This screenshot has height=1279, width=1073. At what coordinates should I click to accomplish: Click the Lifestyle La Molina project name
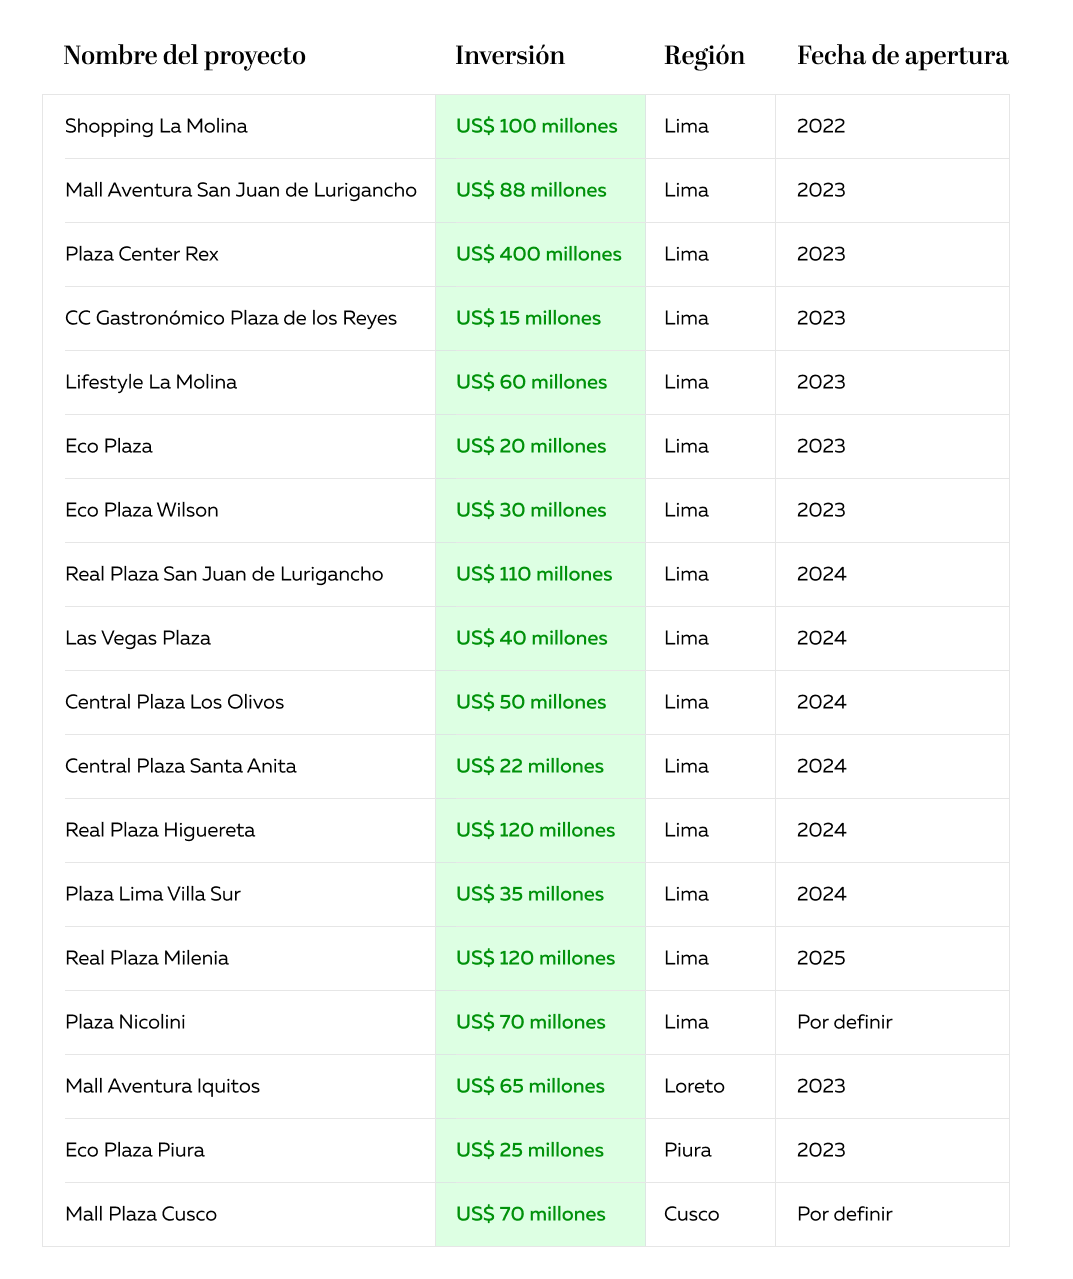(x=150, y=382)
